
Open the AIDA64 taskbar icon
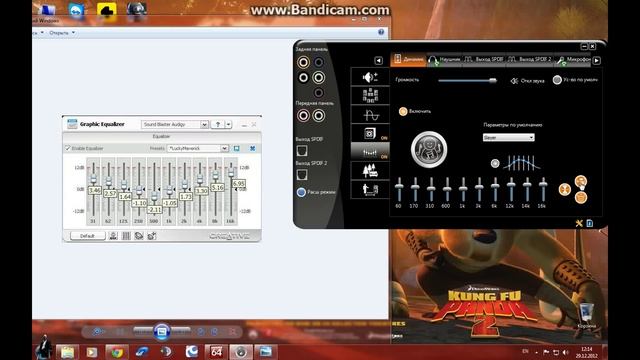(216, 352)
